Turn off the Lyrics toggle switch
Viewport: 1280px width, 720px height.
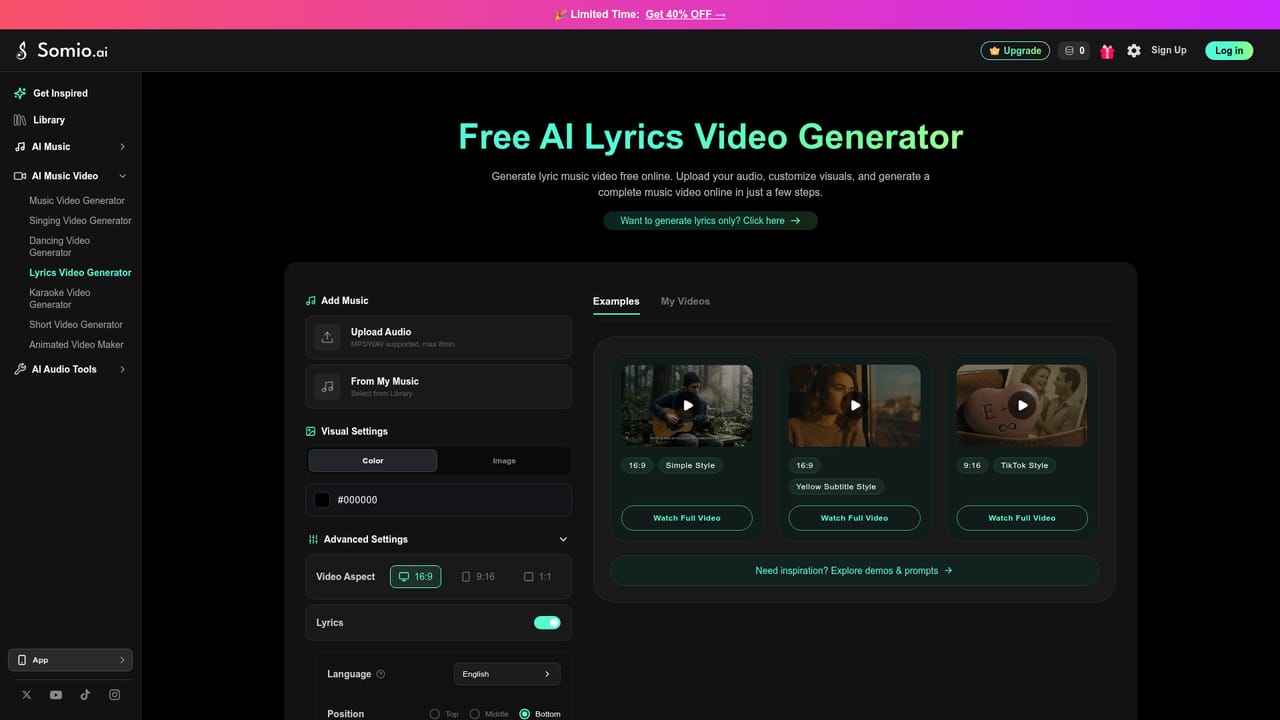547,623
